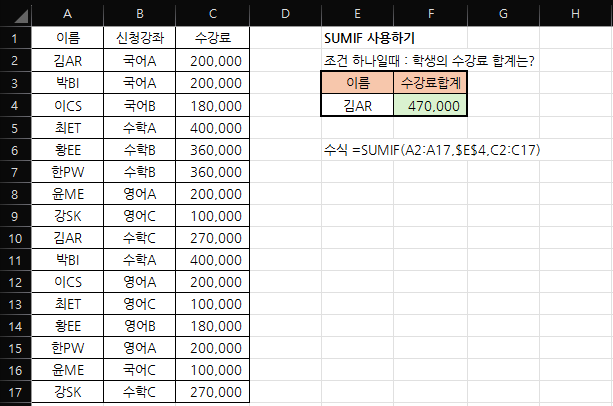Select cell B2 containing 국어A
Screen dimensions: 613x406
click(x=140, y=61)
